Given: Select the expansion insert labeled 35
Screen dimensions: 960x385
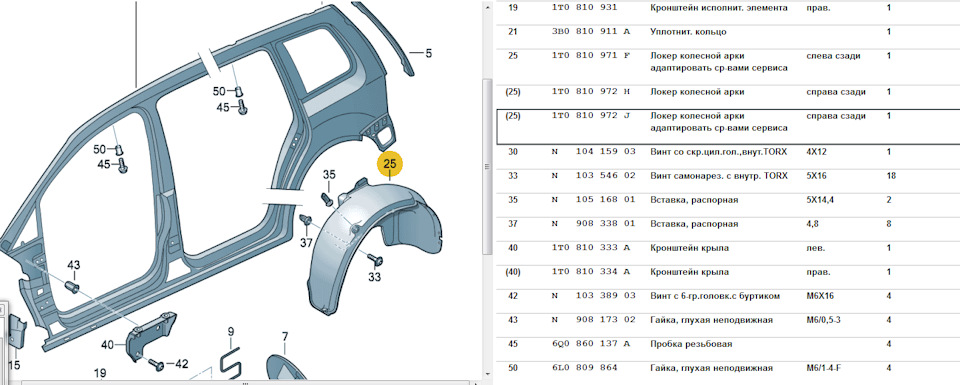Looking at the screenshot, I should 326,198.
